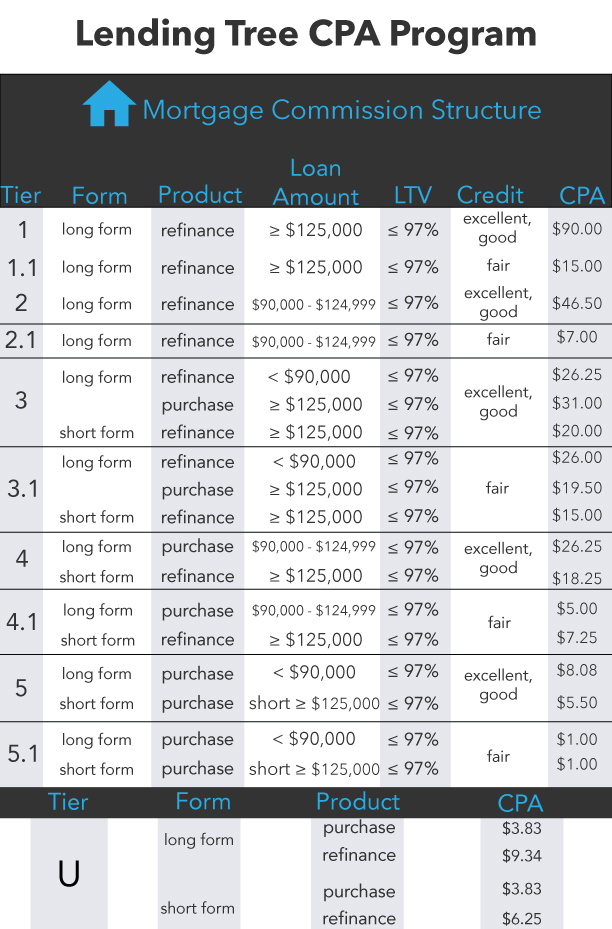Click the tier 3.1 label

coord(22,489)
